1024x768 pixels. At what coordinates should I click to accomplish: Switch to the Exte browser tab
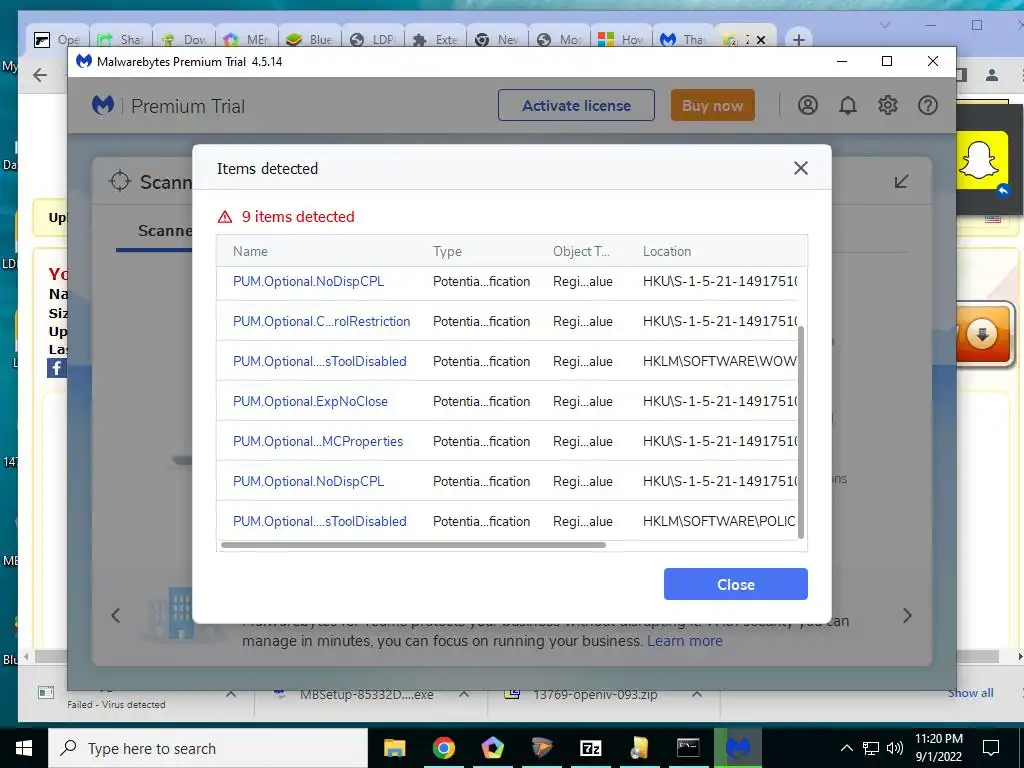point(436,39)
